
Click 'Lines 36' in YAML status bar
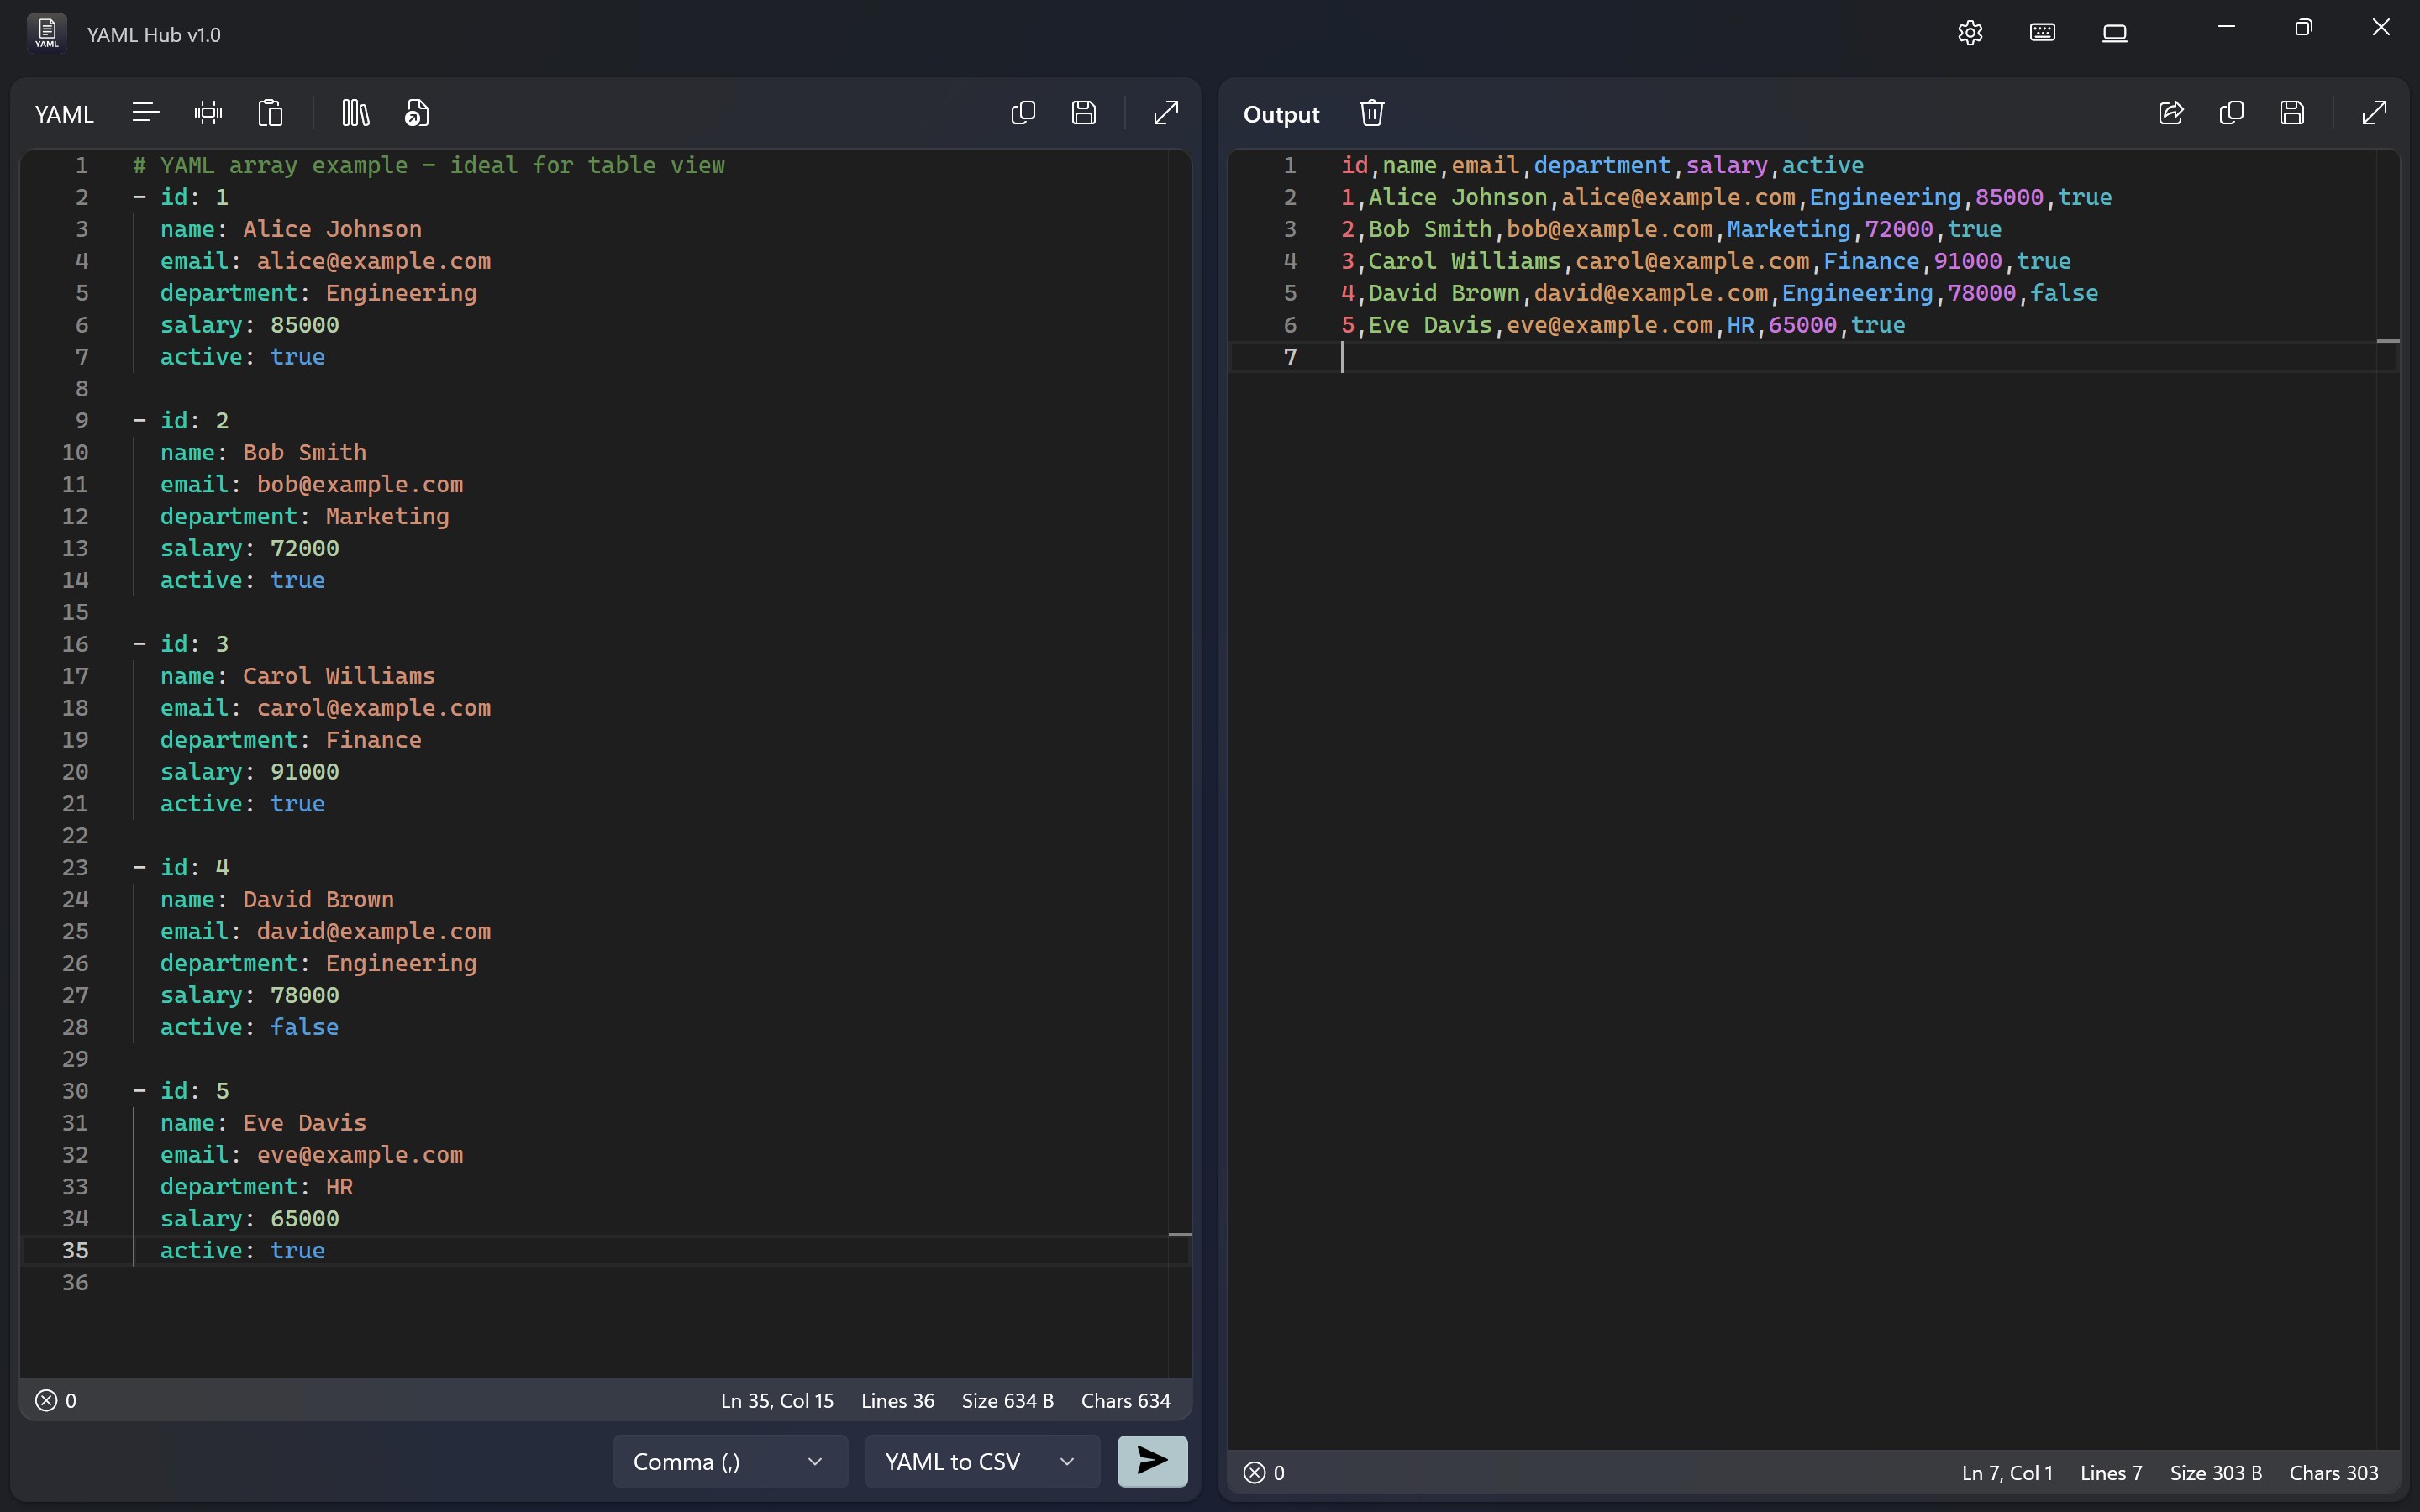(x=897, y=1400)
